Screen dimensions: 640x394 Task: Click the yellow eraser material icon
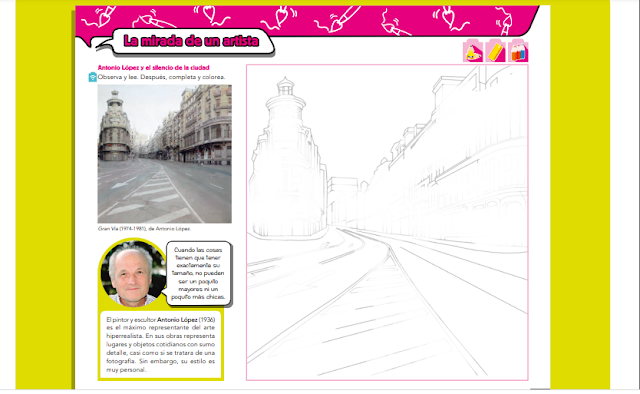(x=496, y=51)
